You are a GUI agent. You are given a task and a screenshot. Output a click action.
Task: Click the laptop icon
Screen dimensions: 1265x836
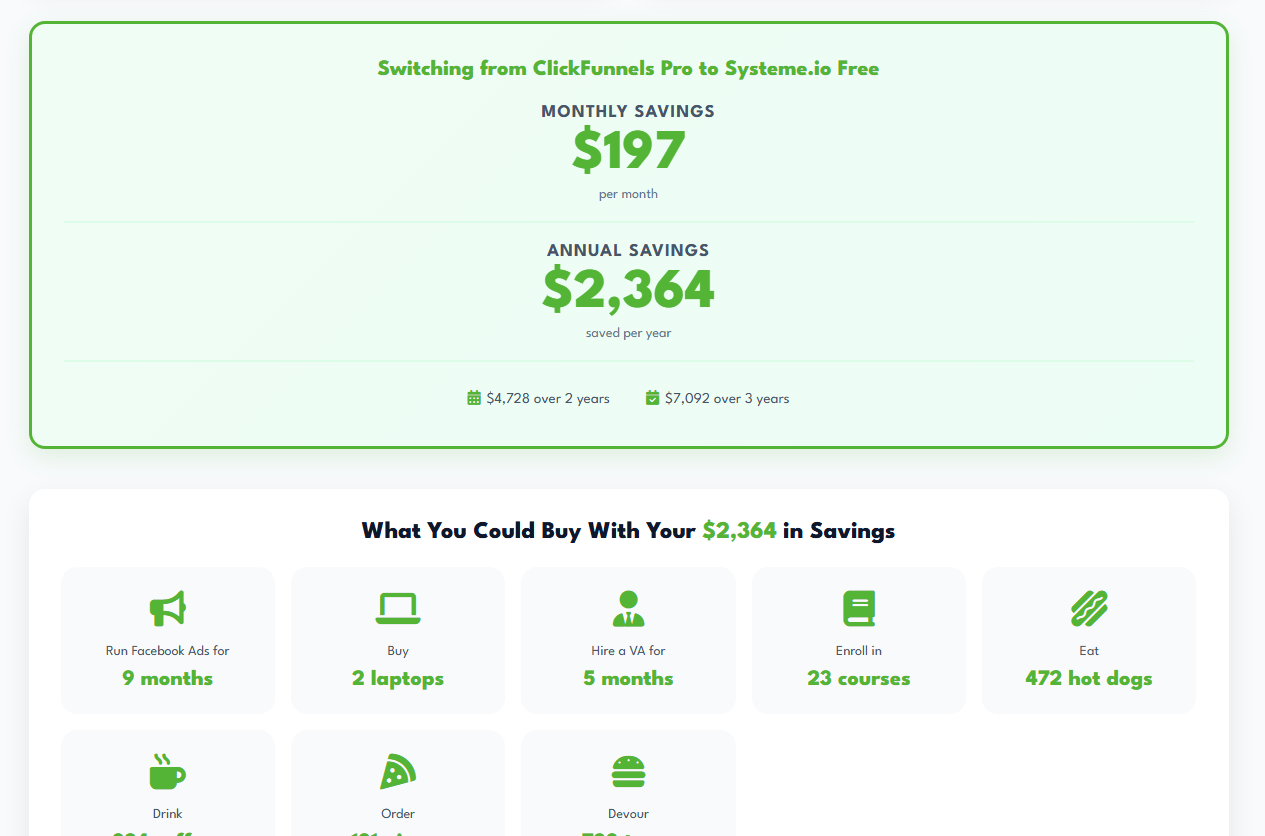(398, 607)
